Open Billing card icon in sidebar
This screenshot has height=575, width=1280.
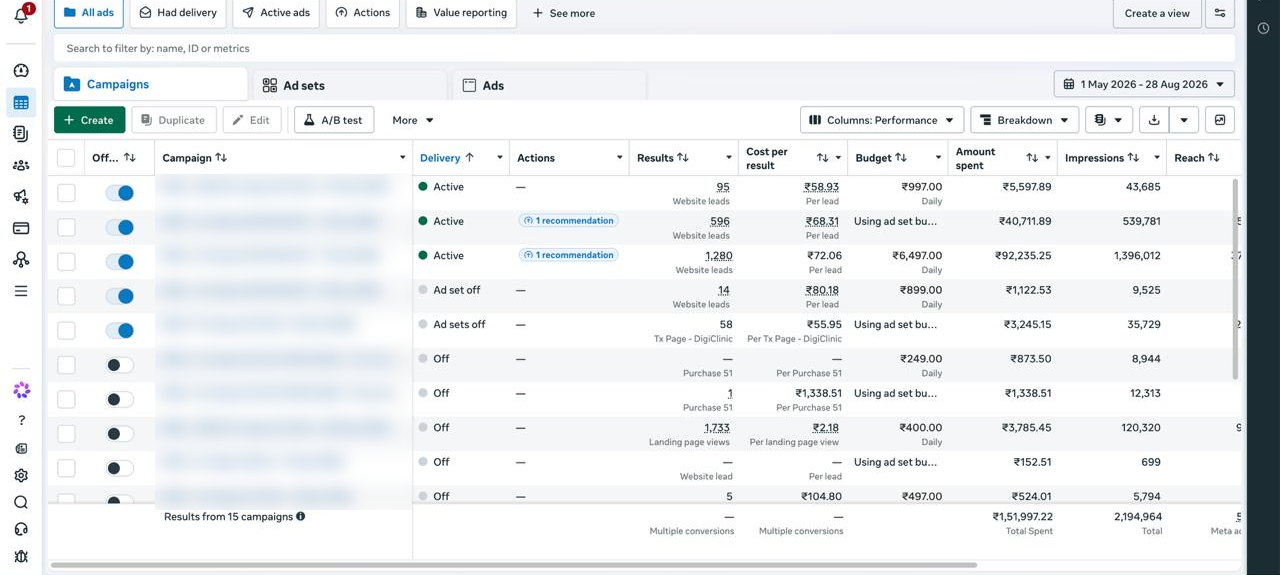pos(21,228)
